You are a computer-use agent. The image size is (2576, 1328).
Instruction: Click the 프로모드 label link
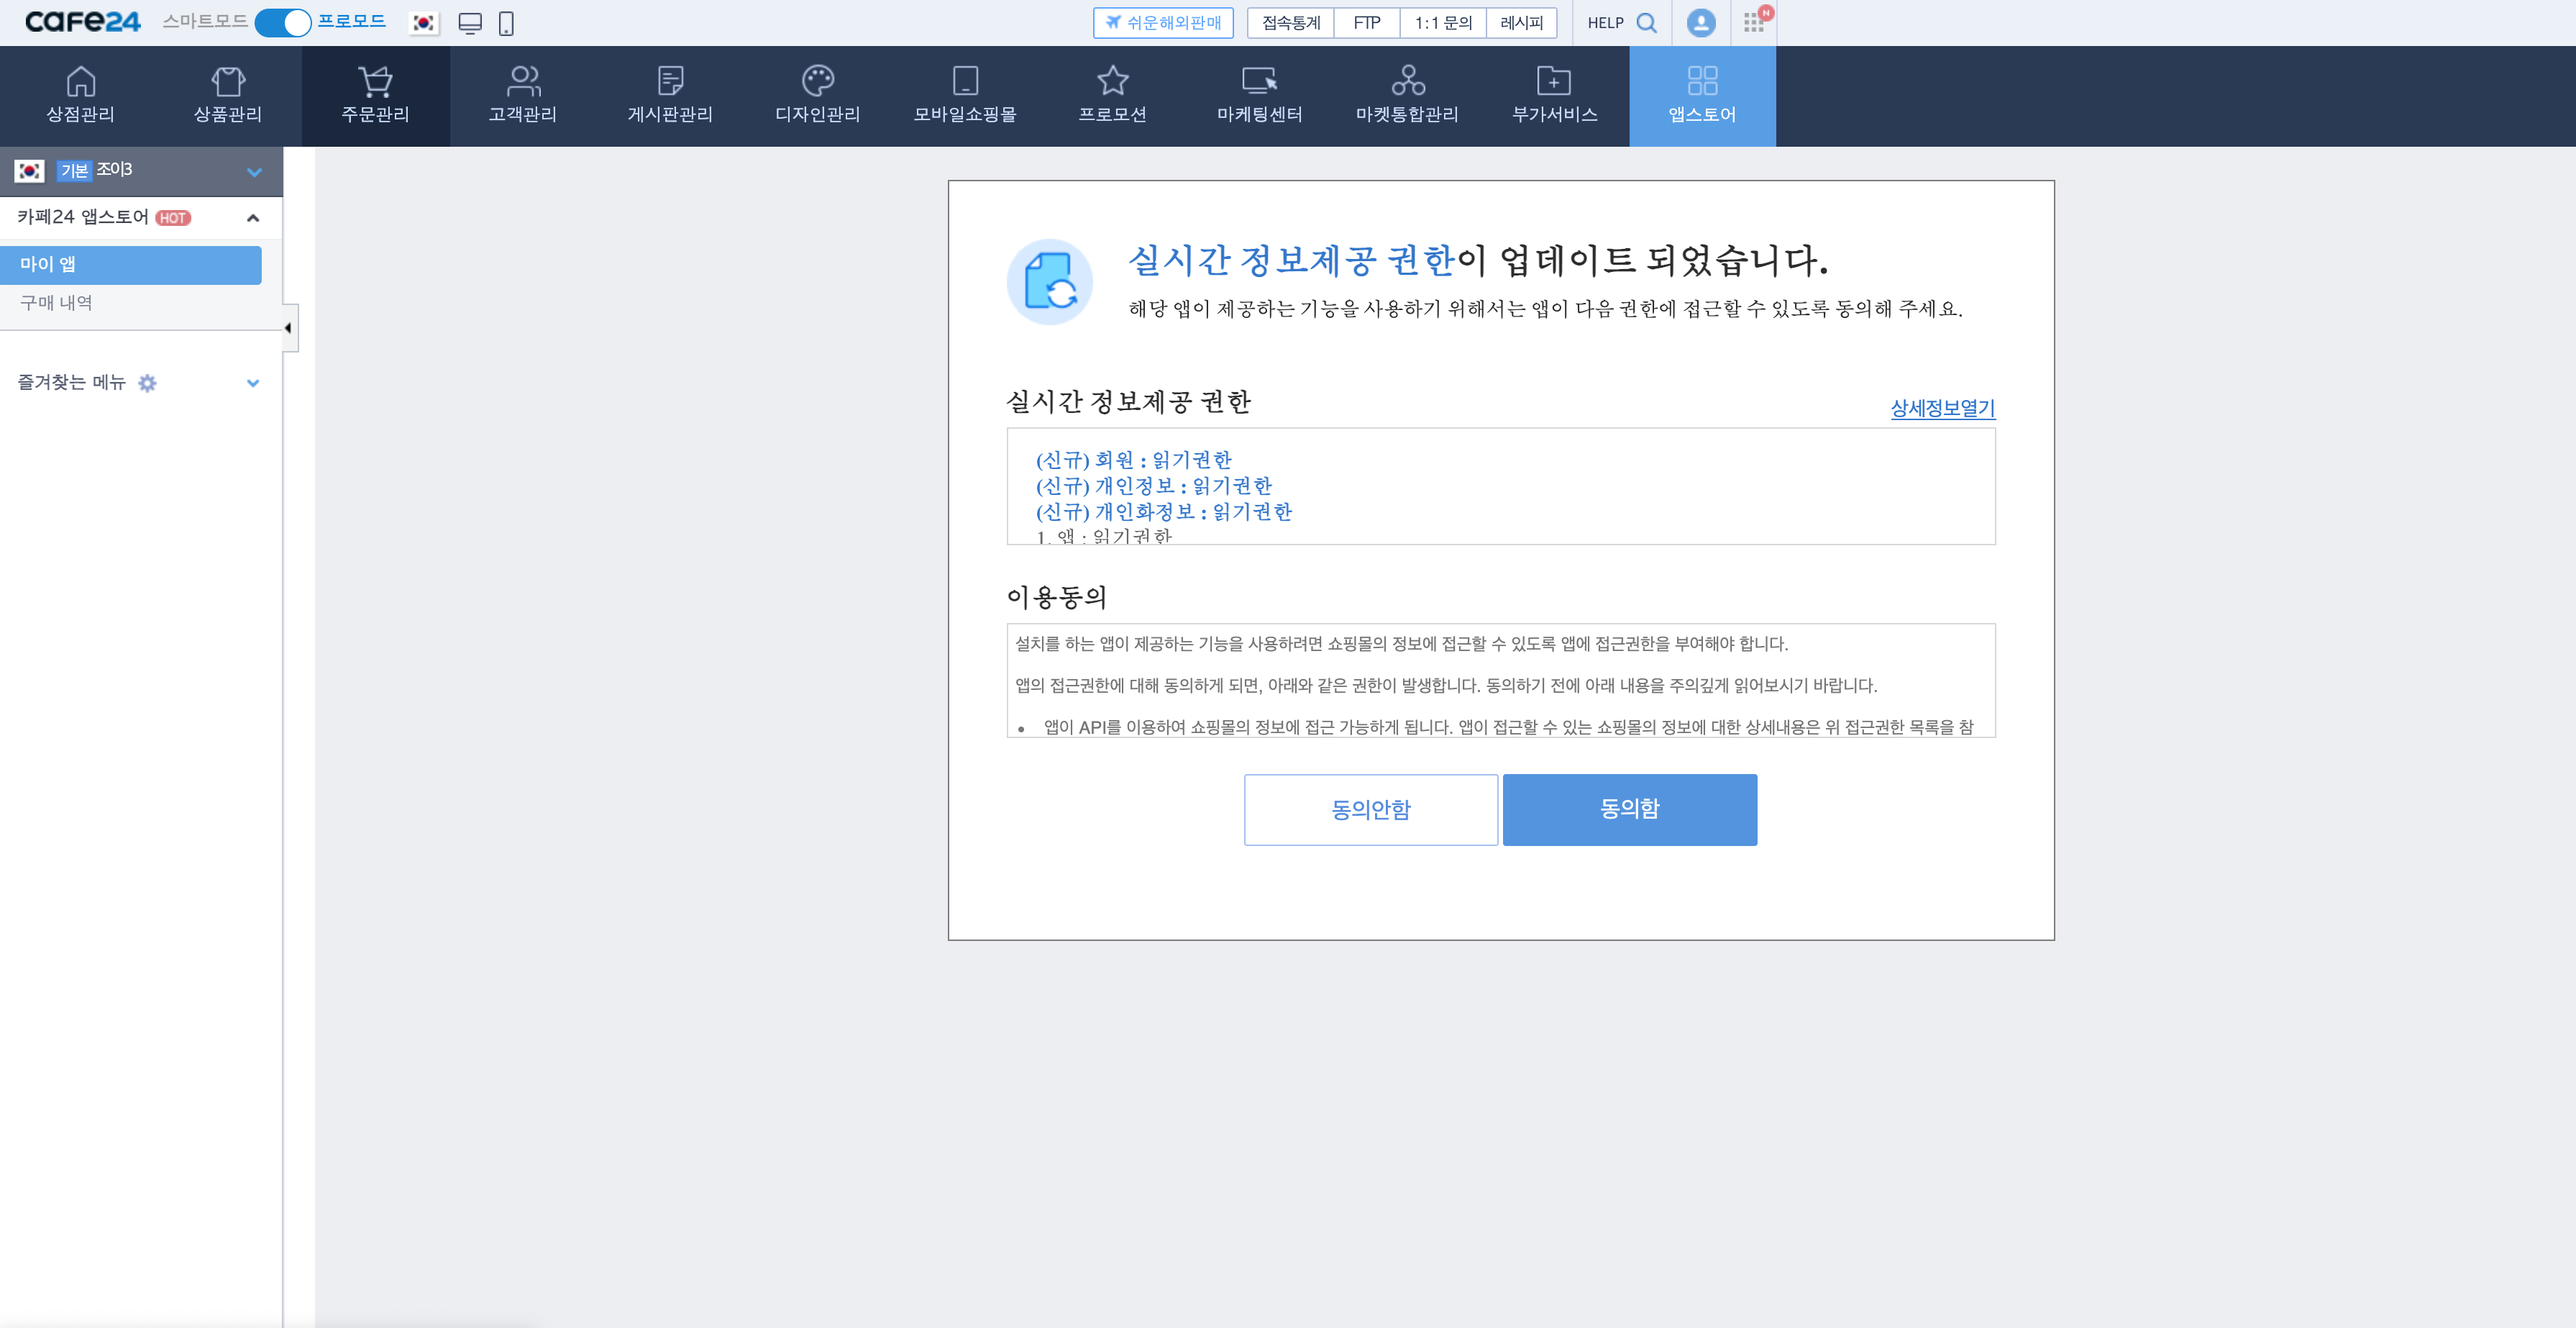(x=352, y=21)
